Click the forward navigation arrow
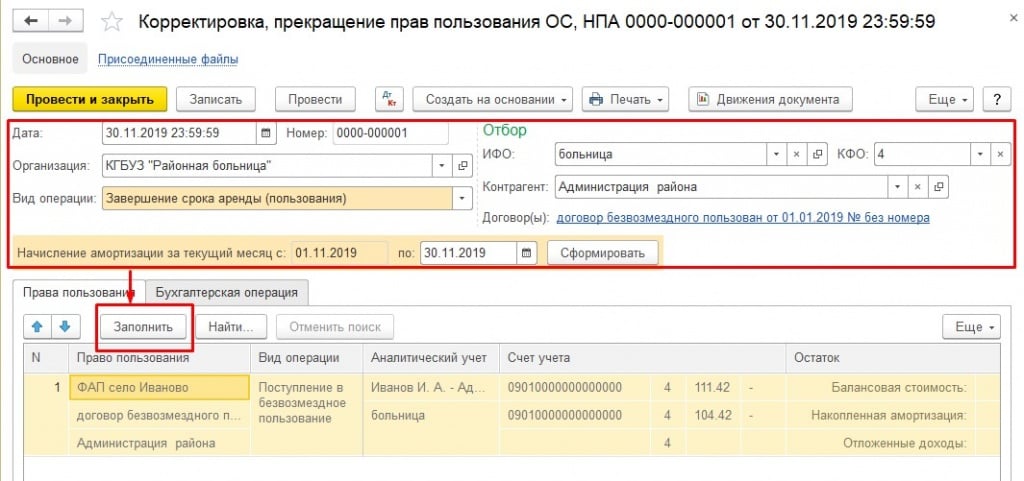Screen dimensions: 1024x481 tap(64, 21)
